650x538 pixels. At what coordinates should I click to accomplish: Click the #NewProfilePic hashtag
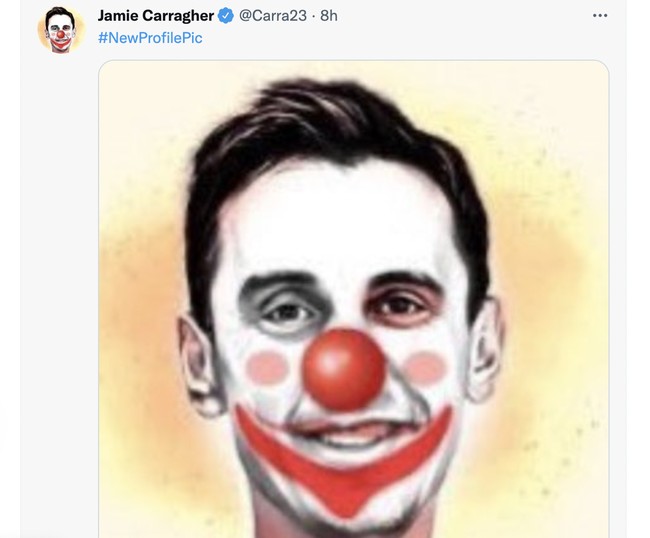(x=149, y=39)
